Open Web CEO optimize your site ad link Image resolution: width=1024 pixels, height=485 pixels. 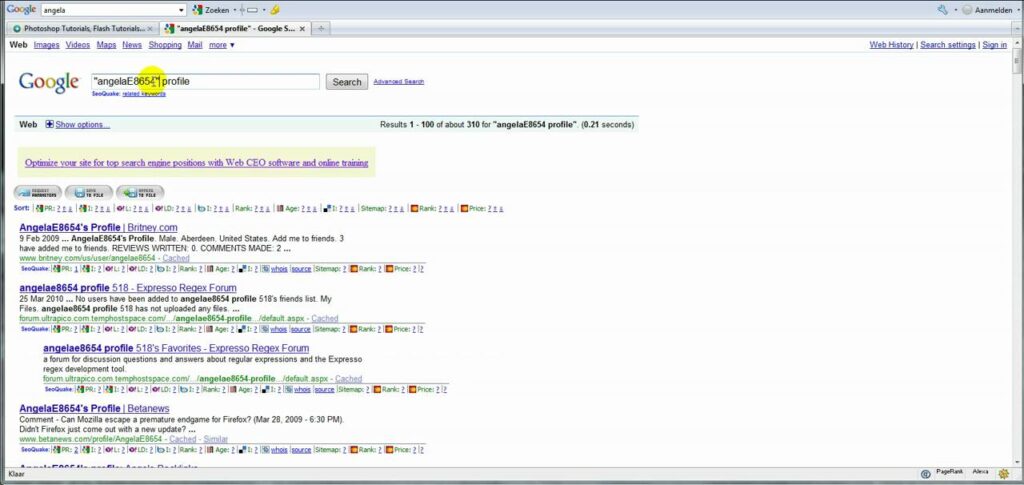point(197,163)
